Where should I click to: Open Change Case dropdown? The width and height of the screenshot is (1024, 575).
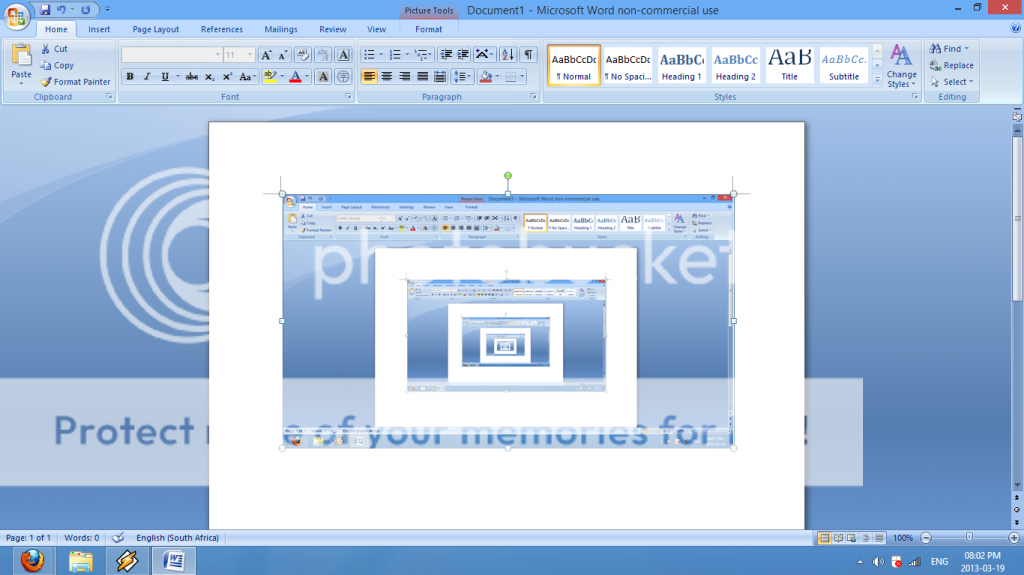click(246, 76)
